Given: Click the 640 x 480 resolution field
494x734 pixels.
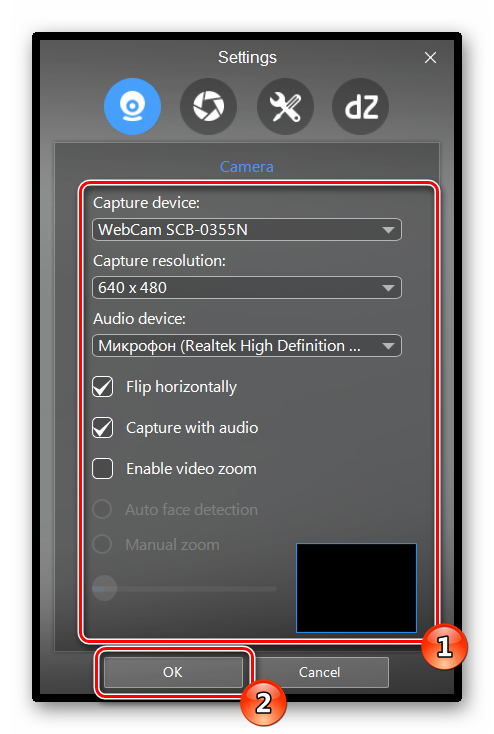Looking at the screenshot, I should 247,287.
